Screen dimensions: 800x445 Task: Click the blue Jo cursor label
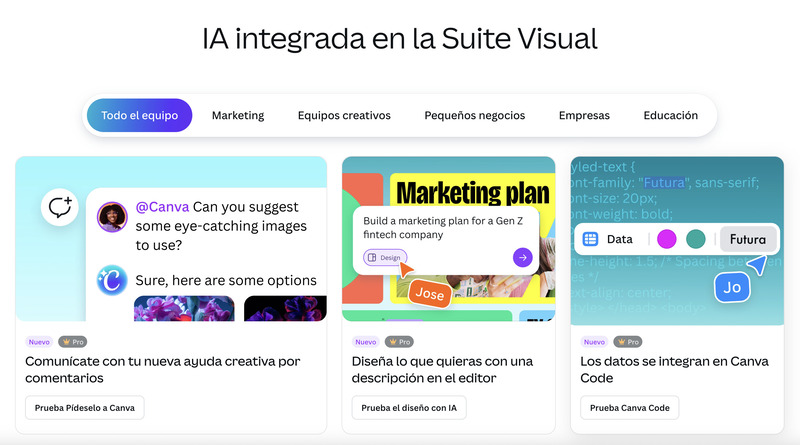pos(732,287)
